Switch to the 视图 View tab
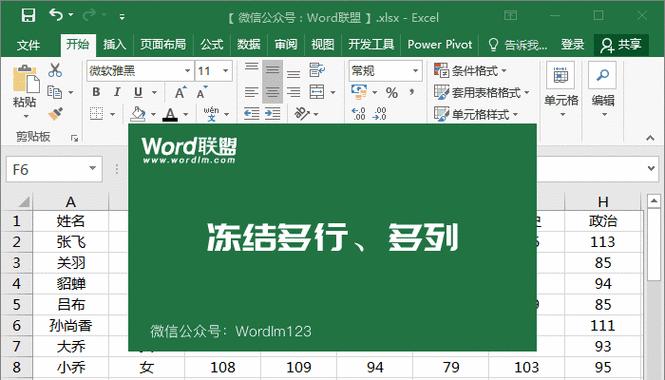The height and width of the screenshot is (380, 665). click(322, 45)
